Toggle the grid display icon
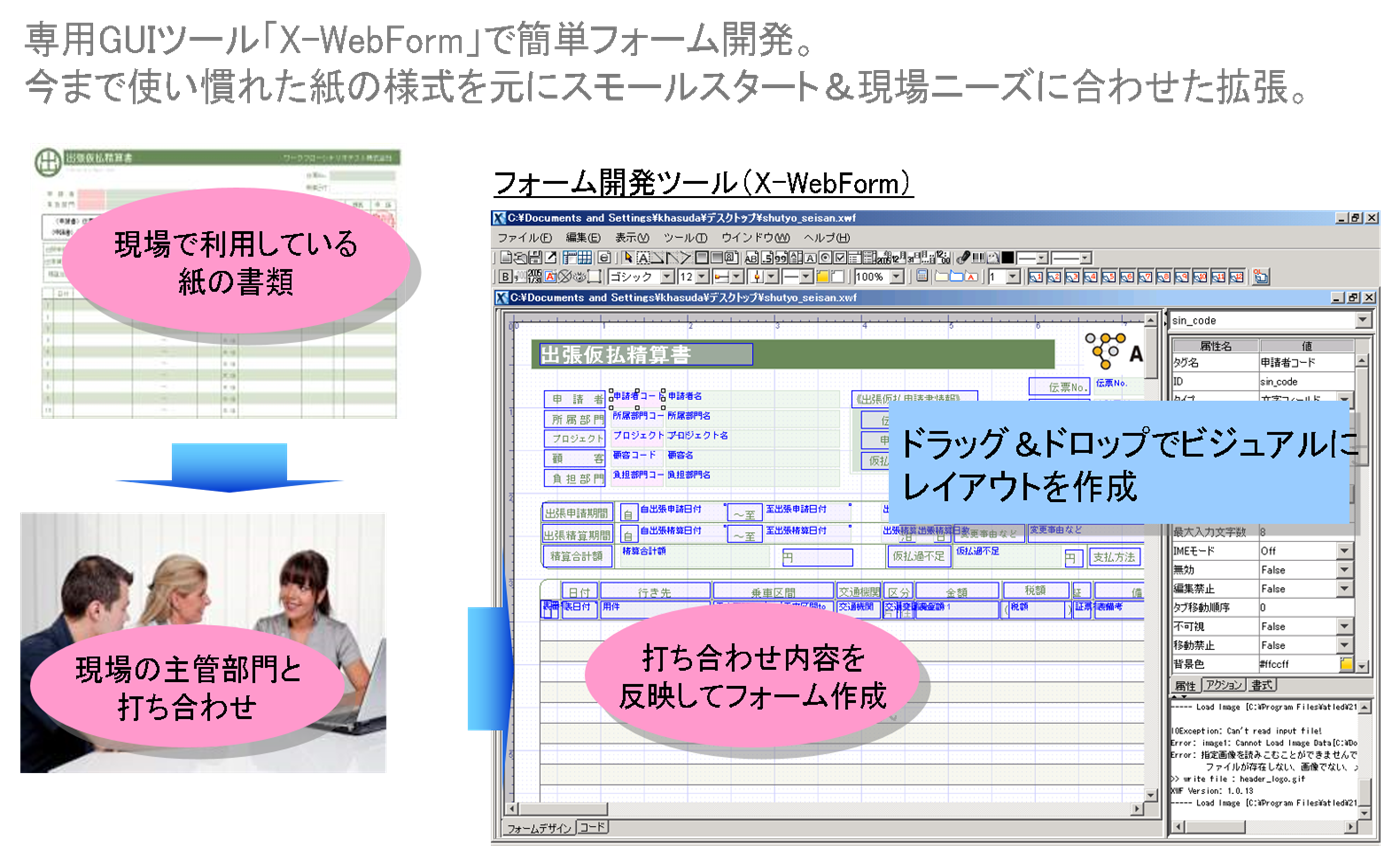 click(584, 258)
